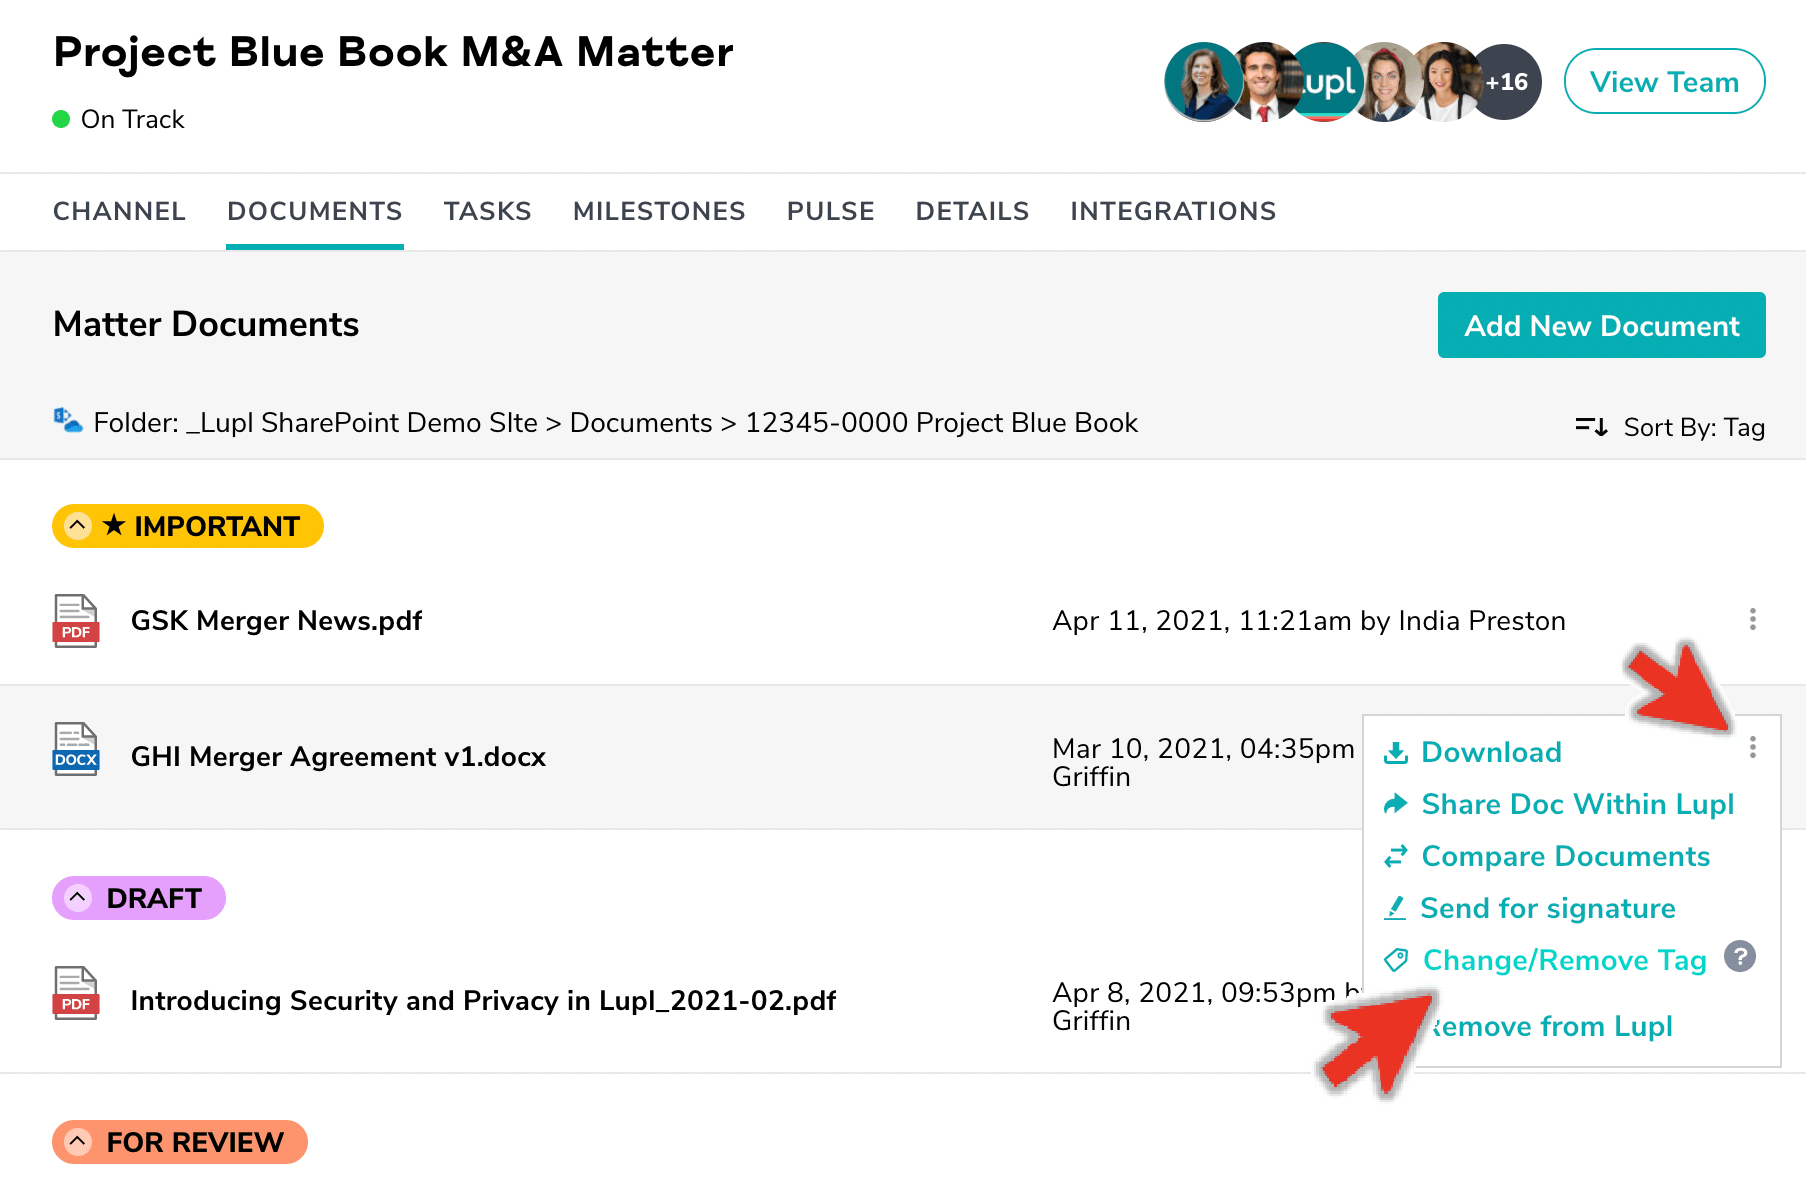The height and width of the screenshot is (1194, 1806).
Task: Click the PDF icon for GSK Merger News
Action: [76, 621]
